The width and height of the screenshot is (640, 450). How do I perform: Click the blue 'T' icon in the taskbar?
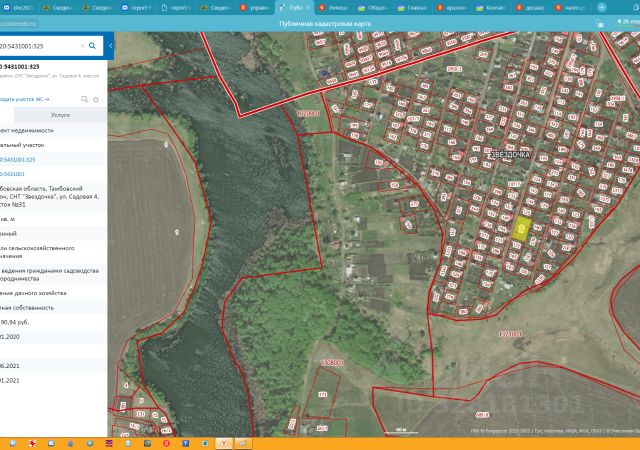tap(186, 443)
